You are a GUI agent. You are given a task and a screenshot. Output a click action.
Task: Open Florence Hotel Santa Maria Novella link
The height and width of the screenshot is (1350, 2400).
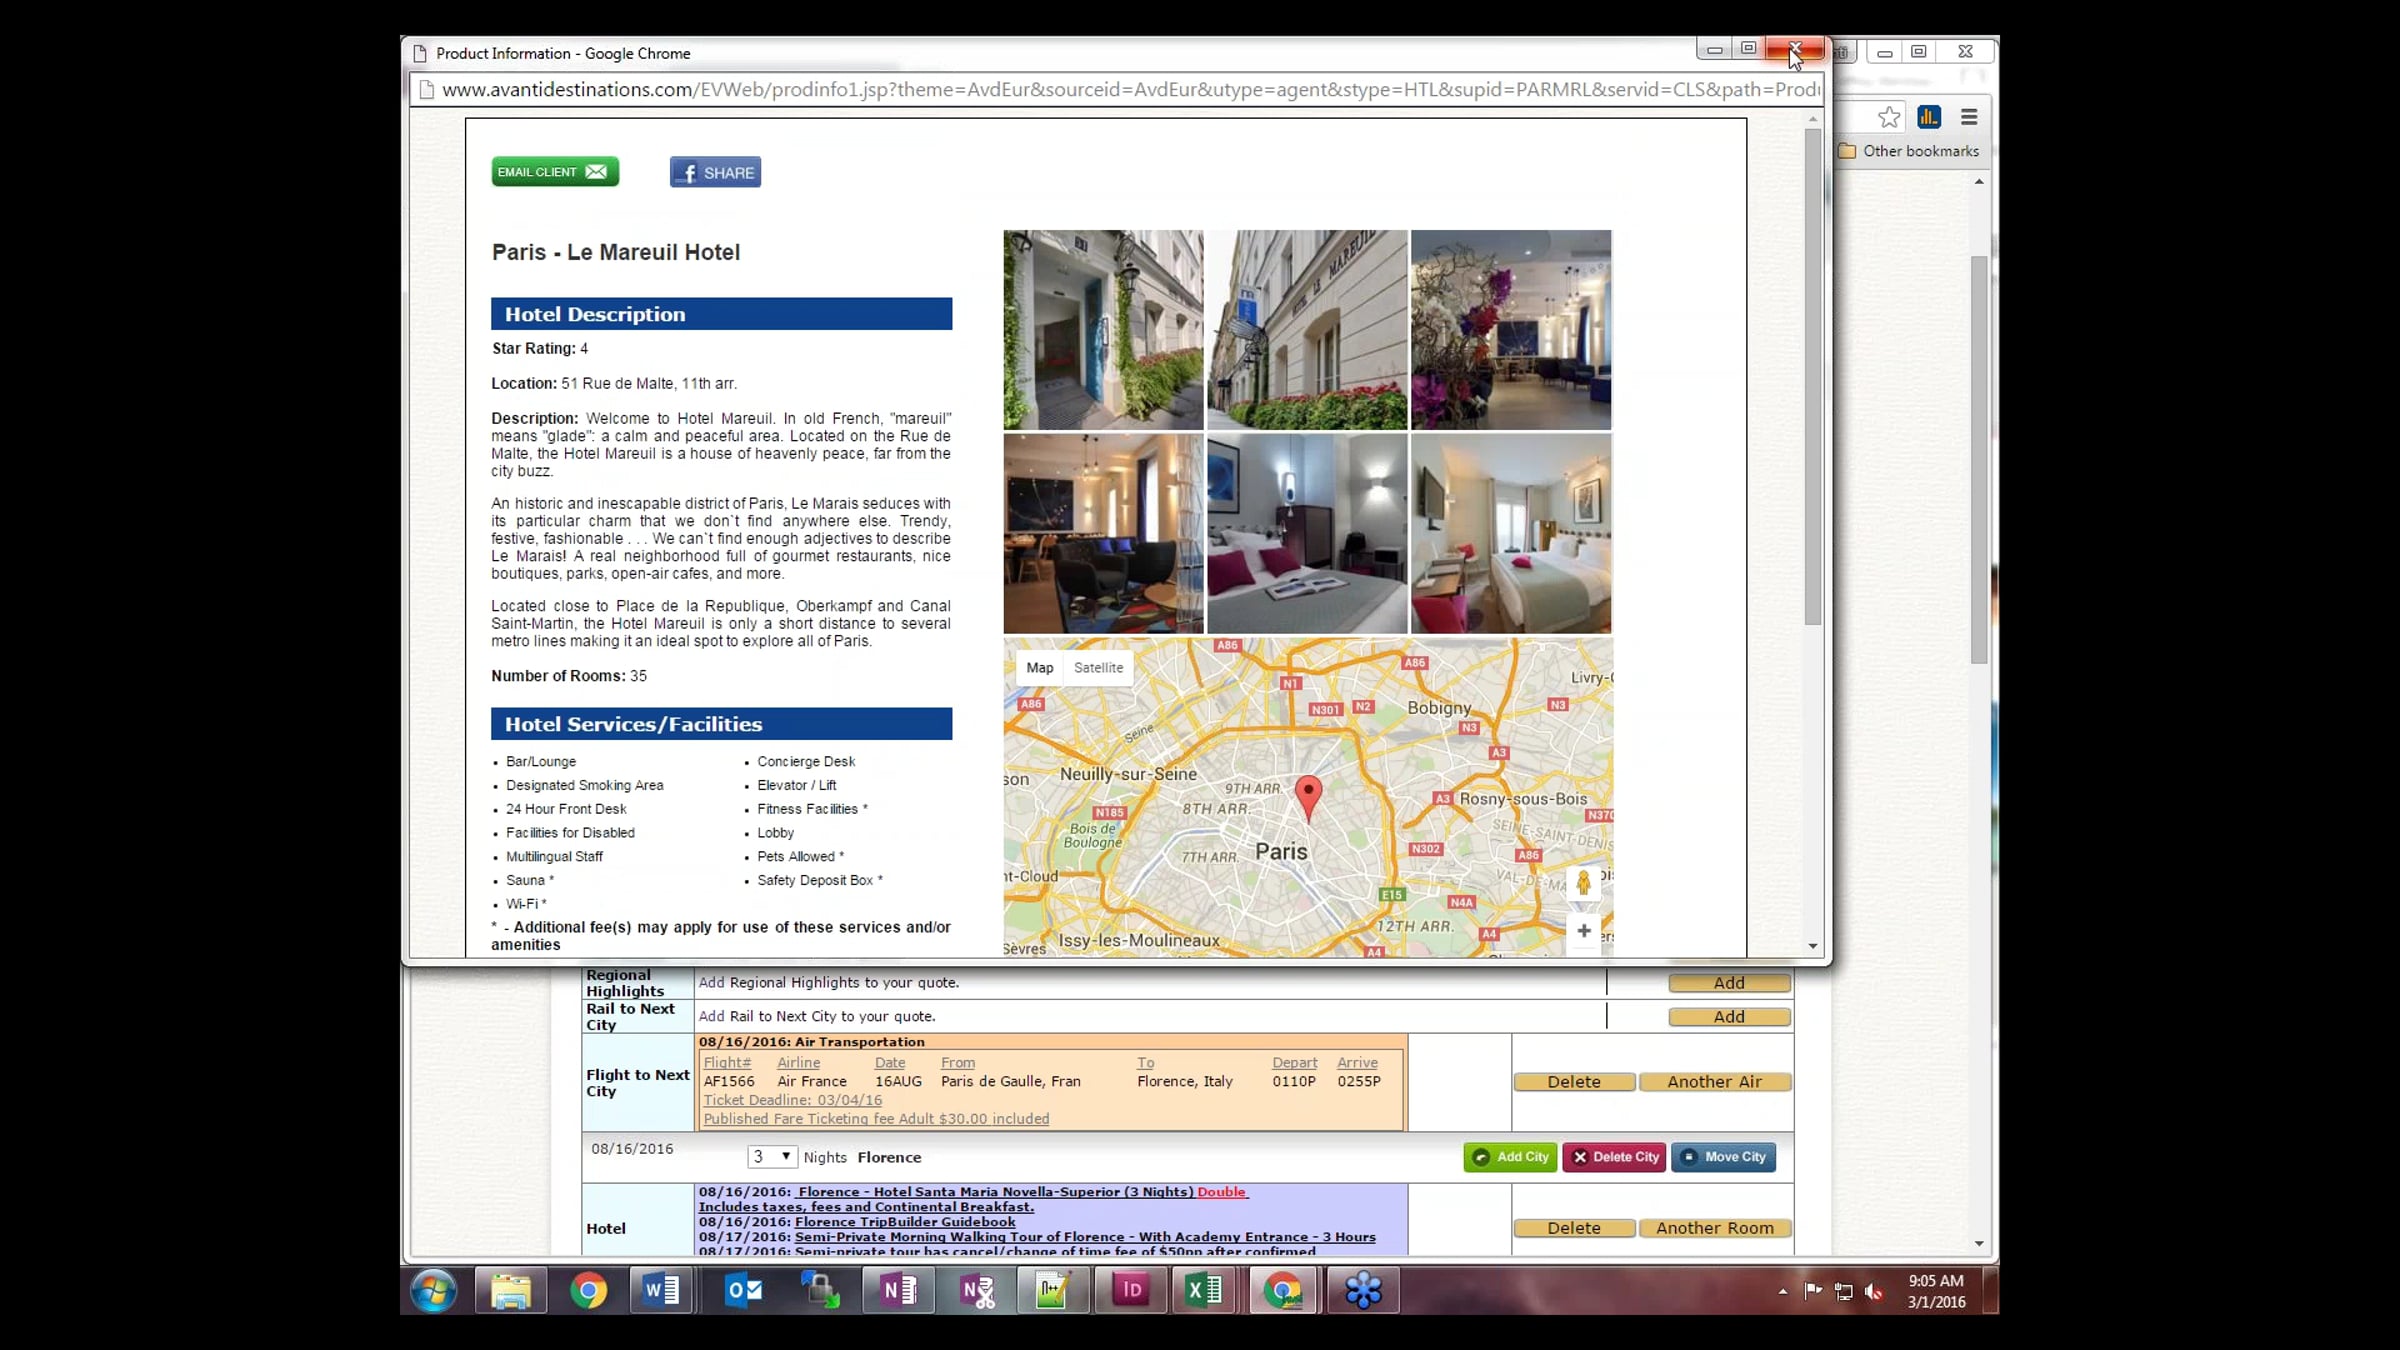(995, 1192)
